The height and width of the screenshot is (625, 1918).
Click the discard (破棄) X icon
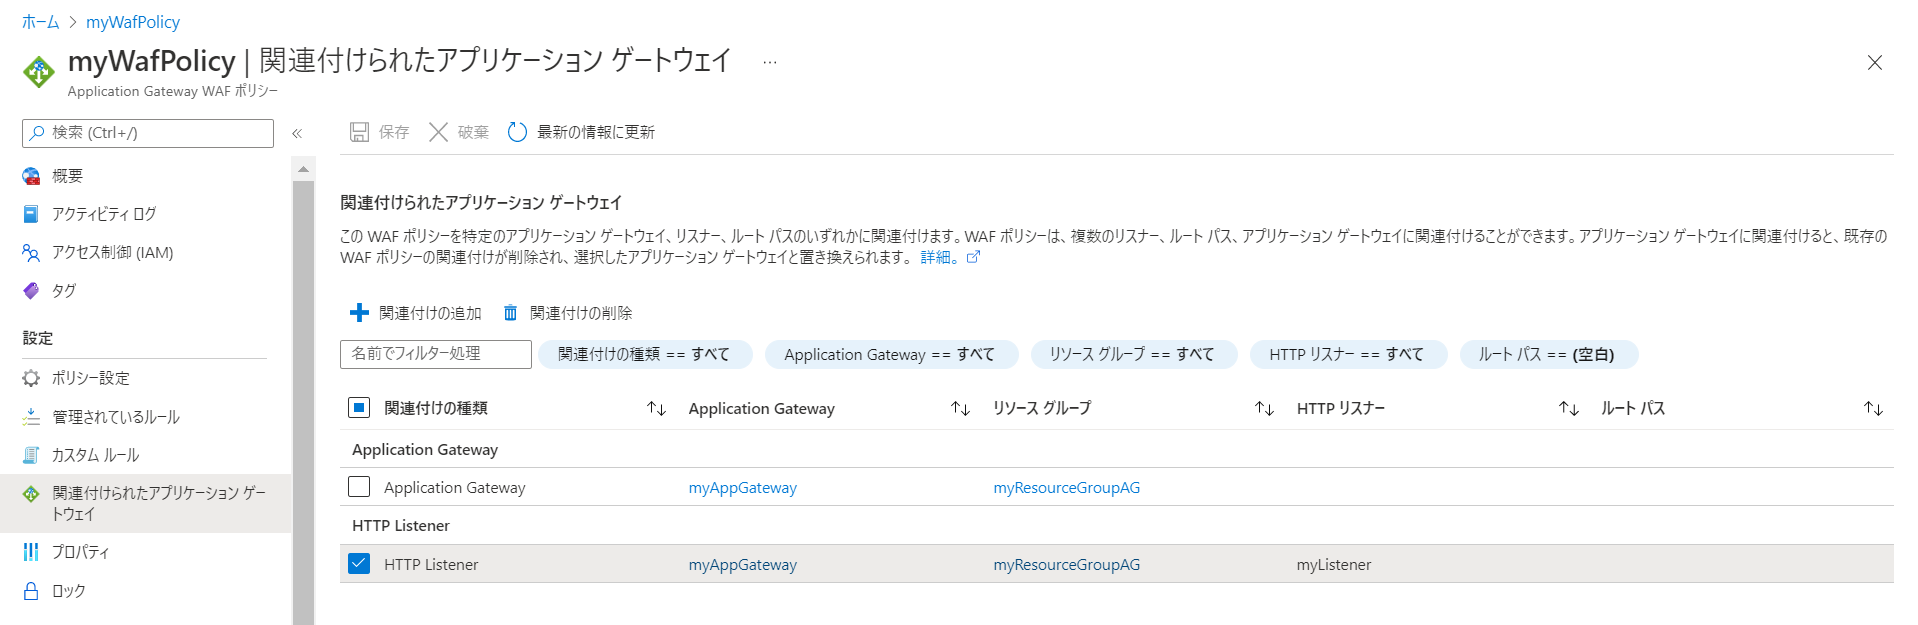(x=438, y=132)
